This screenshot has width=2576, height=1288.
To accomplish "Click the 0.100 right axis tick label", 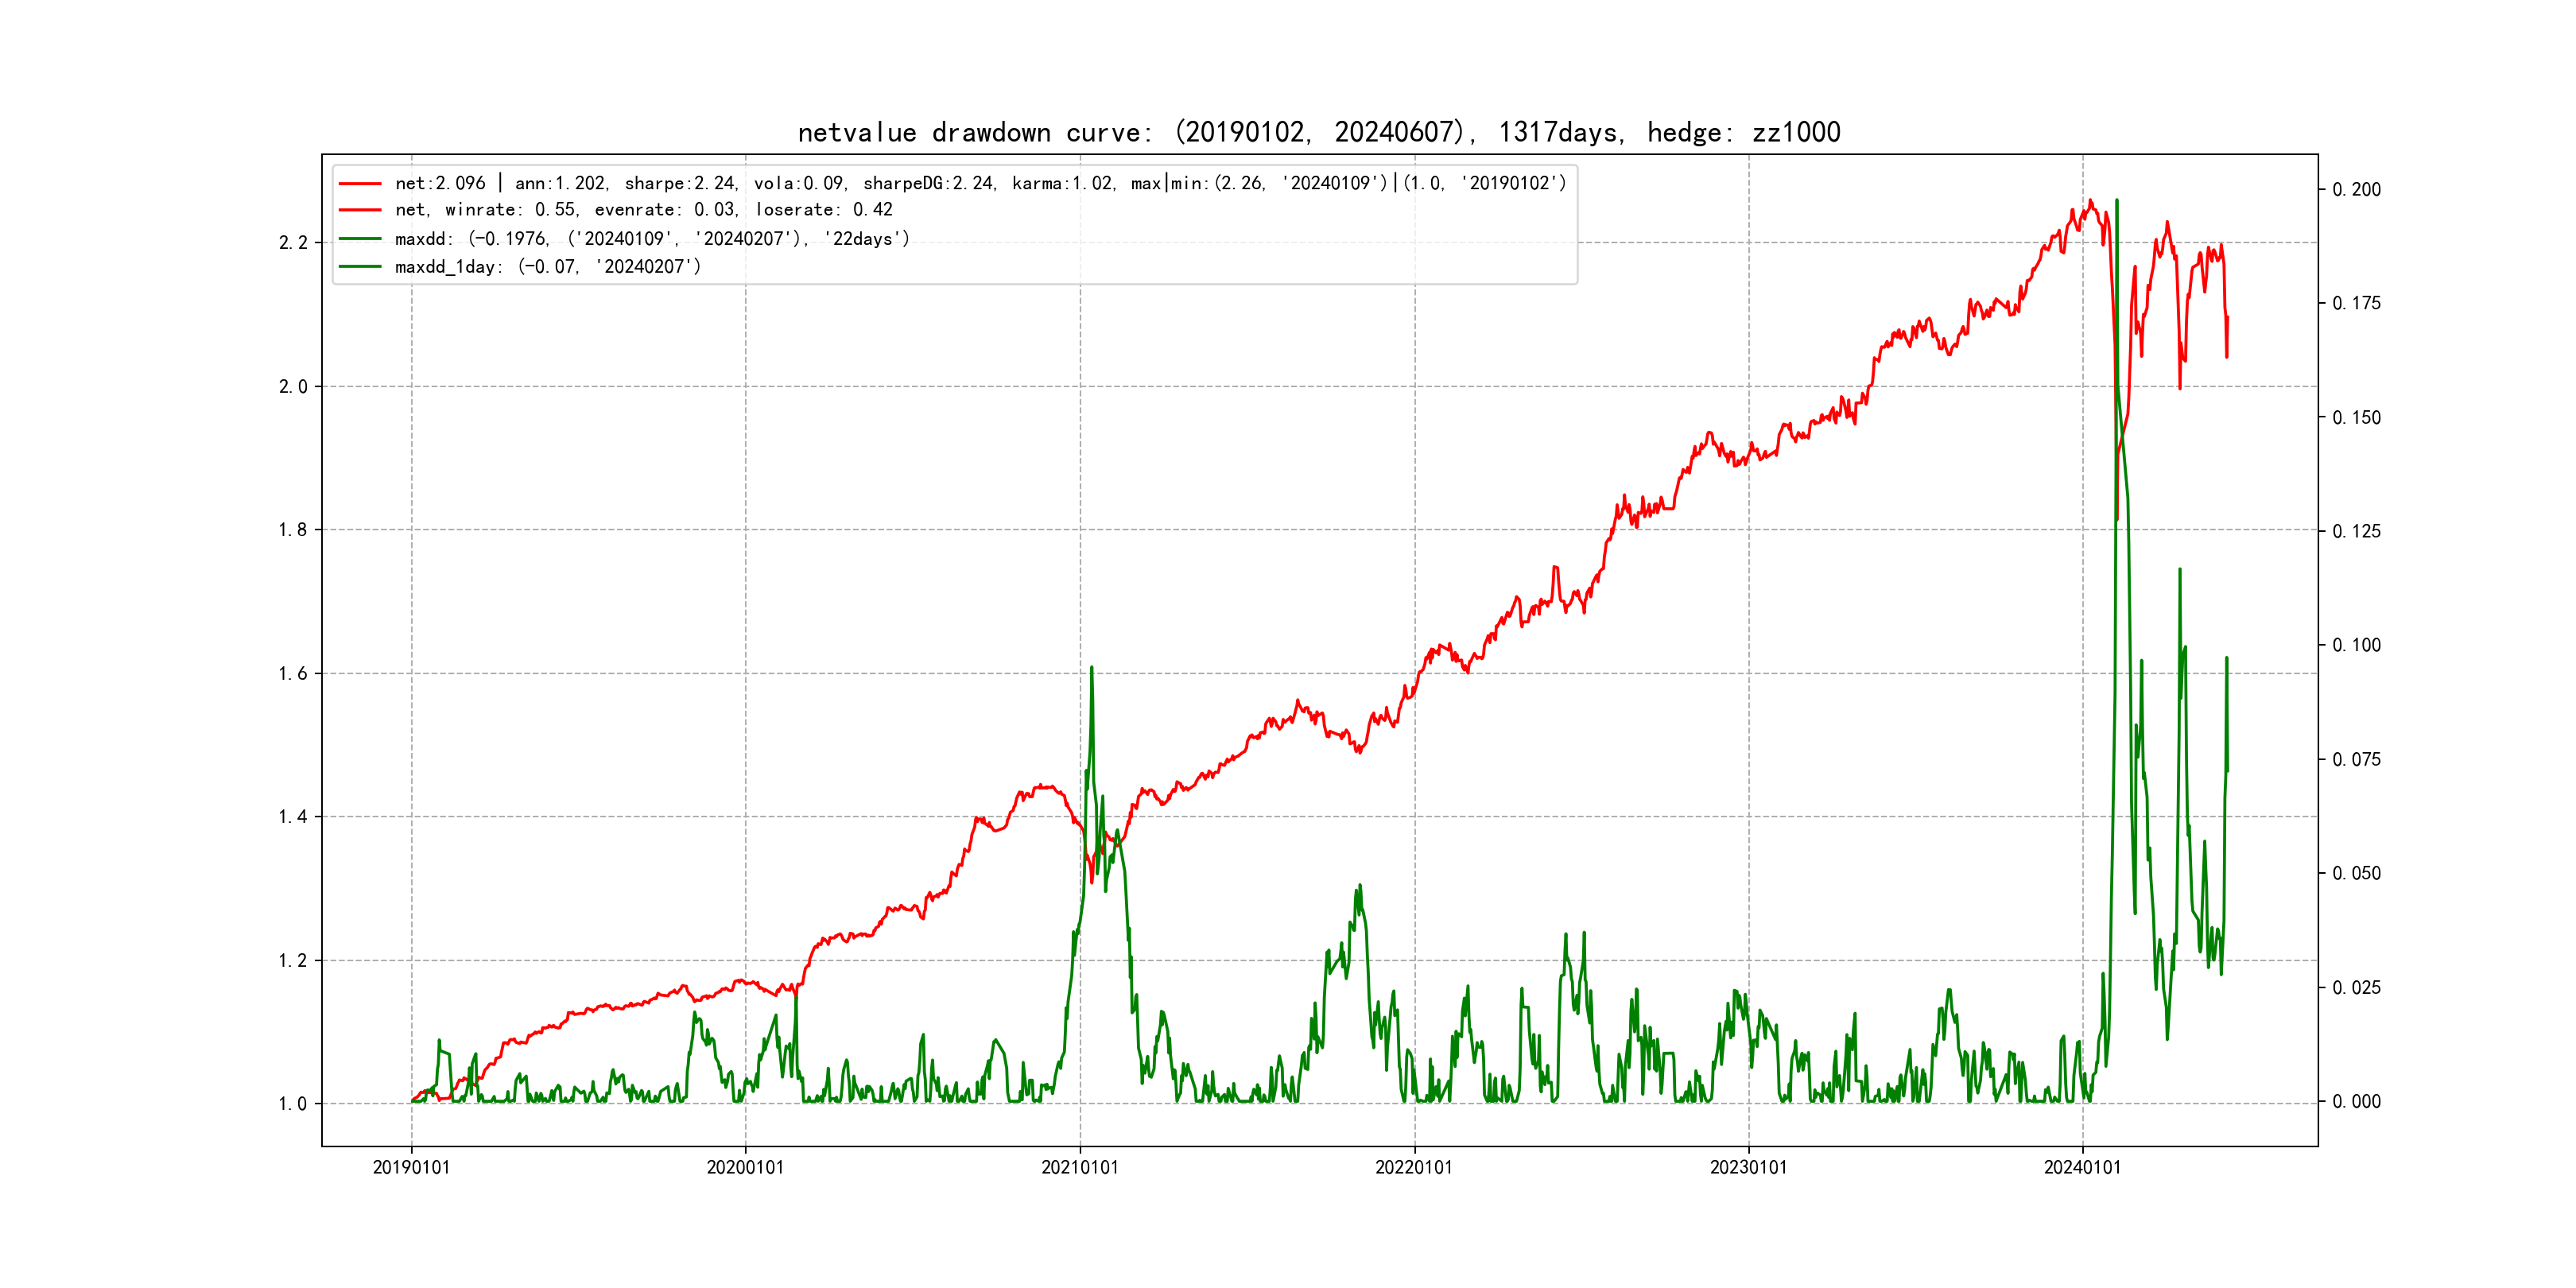I will tap(2356, 646).
